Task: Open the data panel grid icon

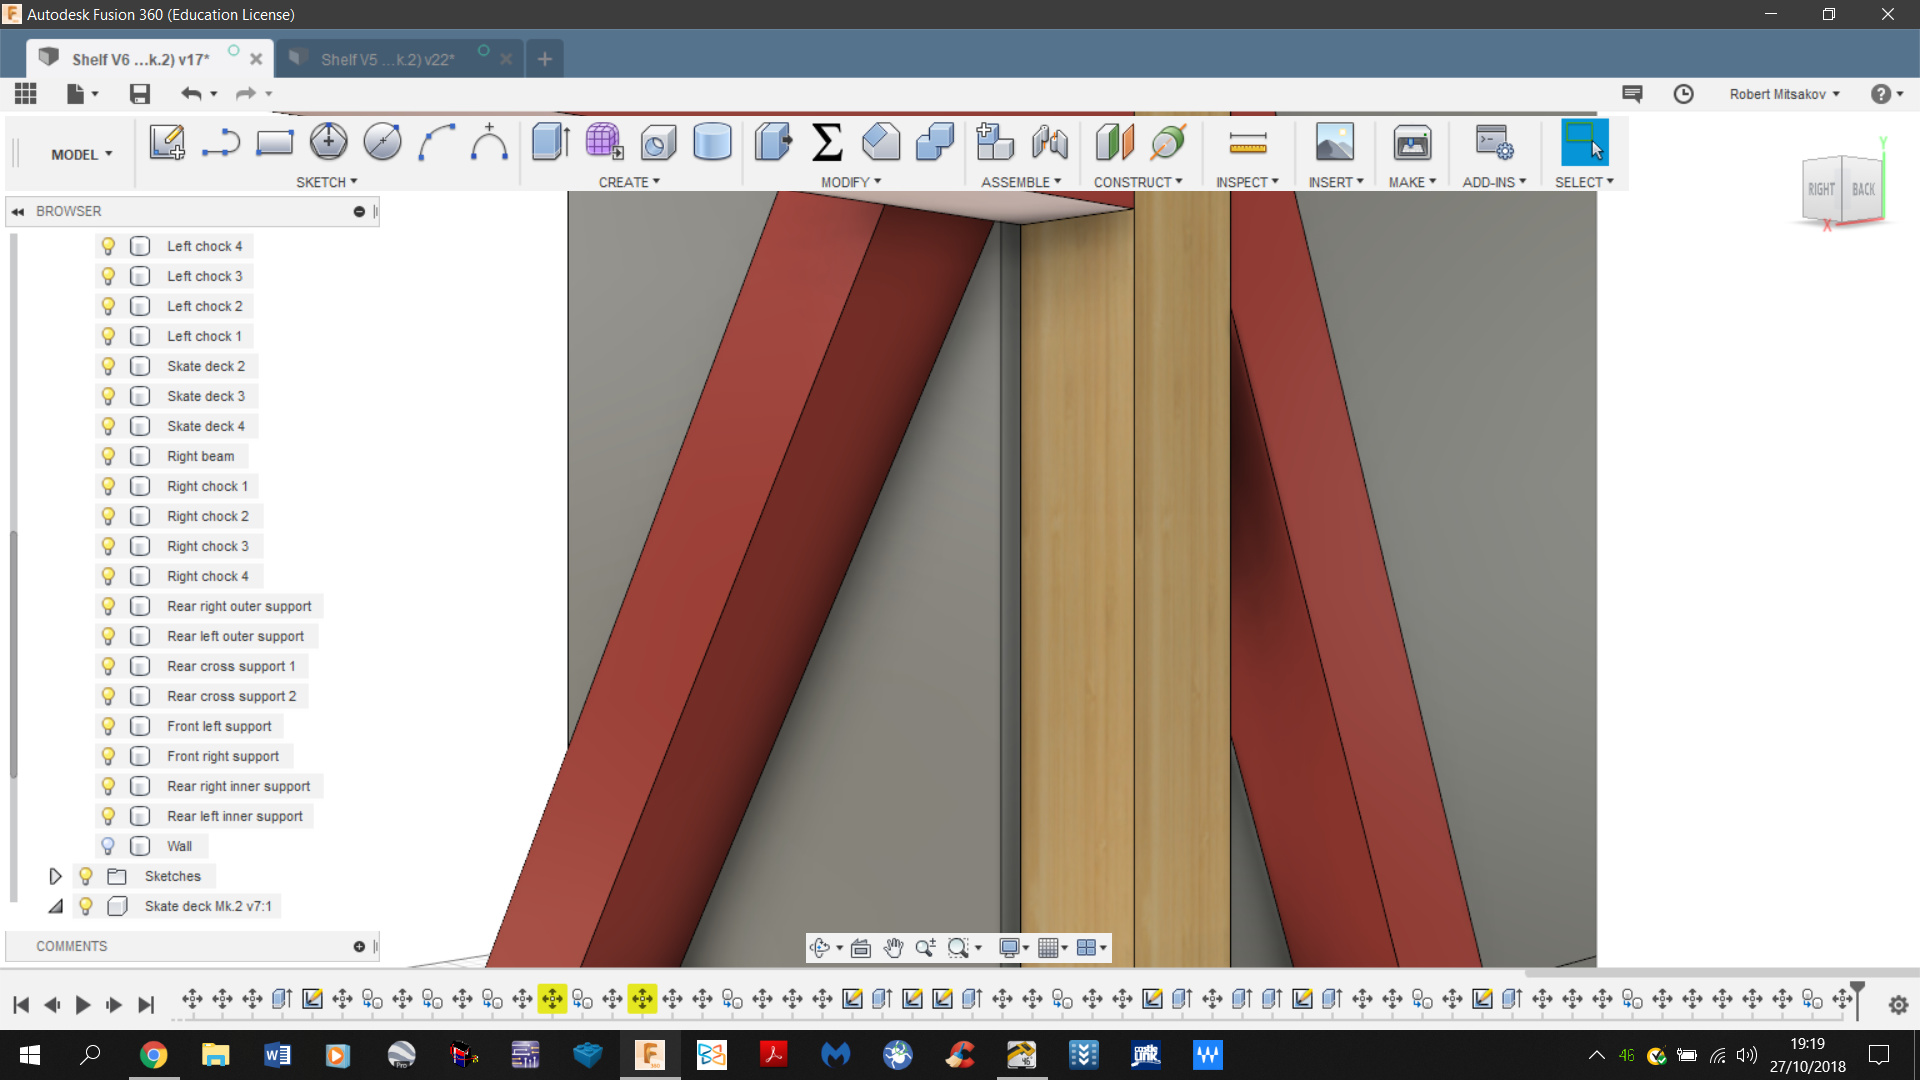Action: 26,93
